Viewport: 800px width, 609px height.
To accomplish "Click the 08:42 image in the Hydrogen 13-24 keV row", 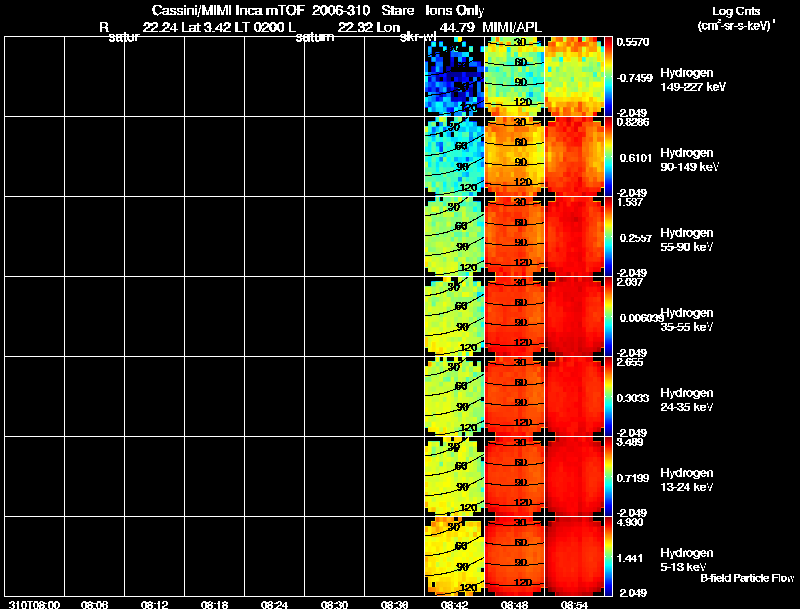I will click(x=454, y=477).
